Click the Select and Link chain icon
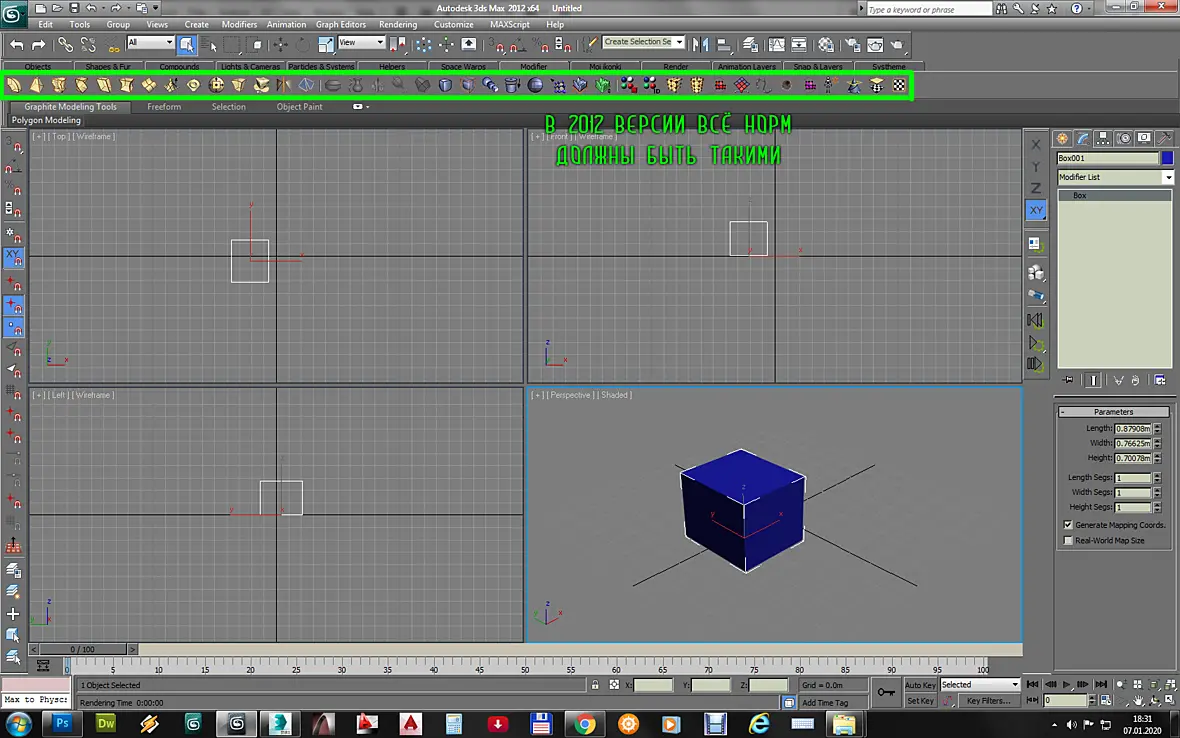This screenshot has width=1180, height=738. point(65,45)
